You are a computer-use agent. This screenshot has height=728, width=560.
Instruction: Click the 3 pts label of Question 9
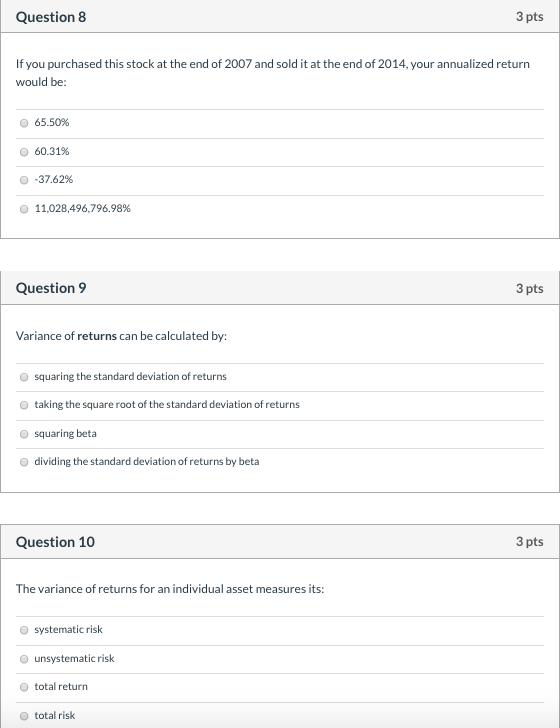click(x=529, y=288)
